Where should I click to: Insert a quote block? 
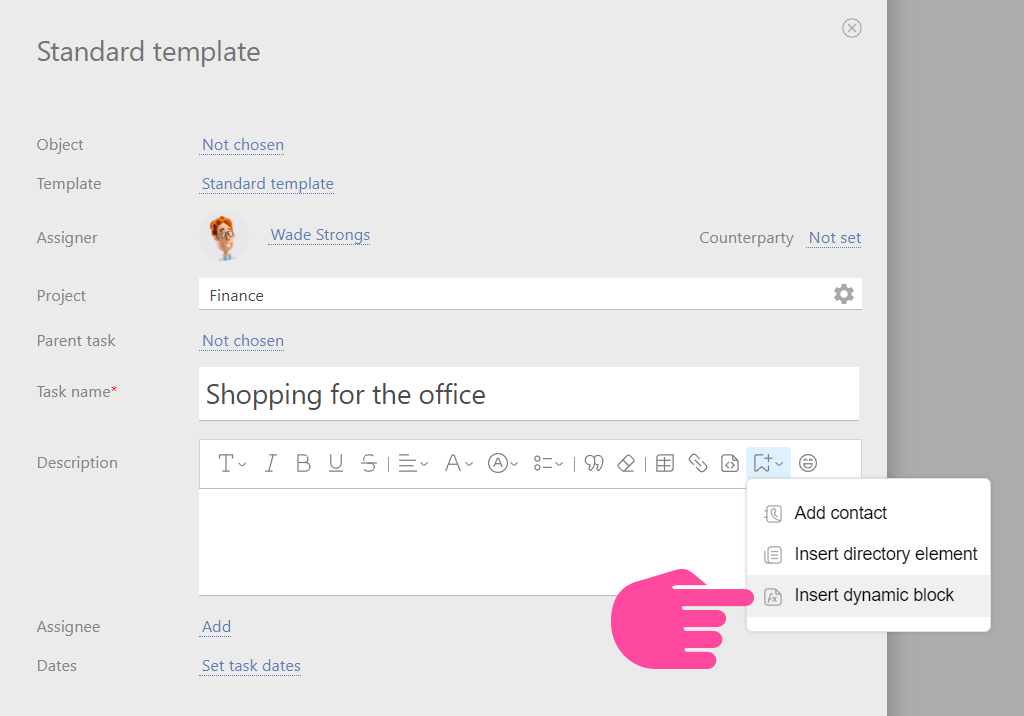[594, 463]
